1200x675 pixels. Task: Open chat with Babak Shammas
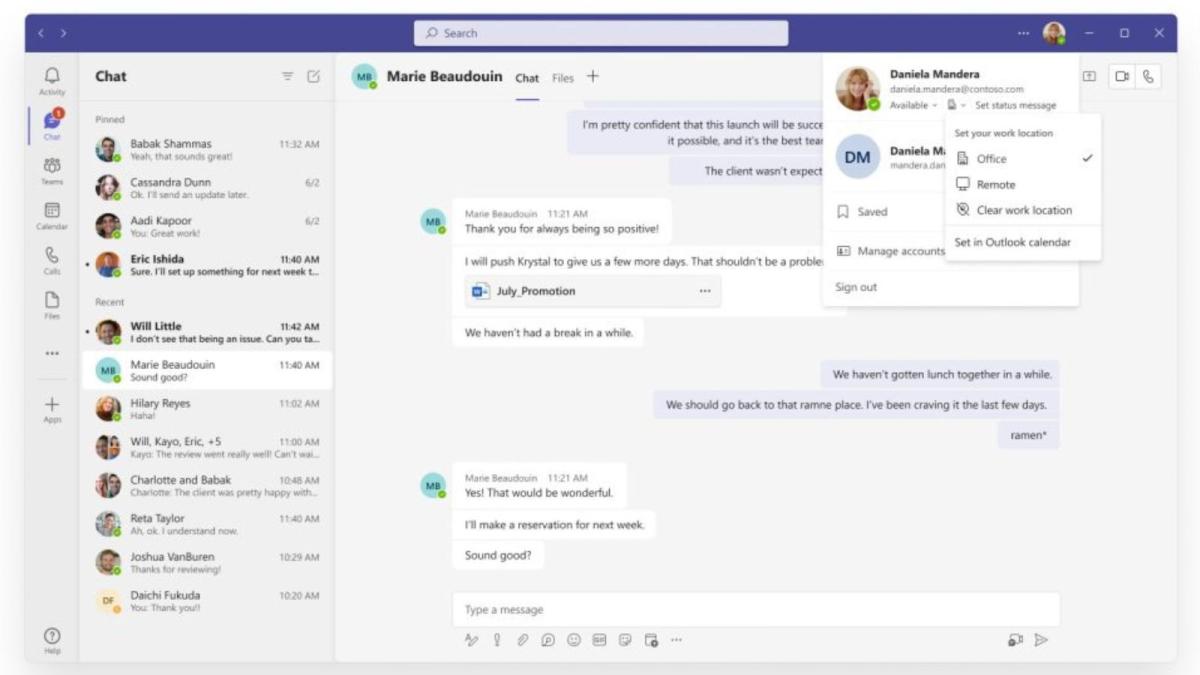207,150
